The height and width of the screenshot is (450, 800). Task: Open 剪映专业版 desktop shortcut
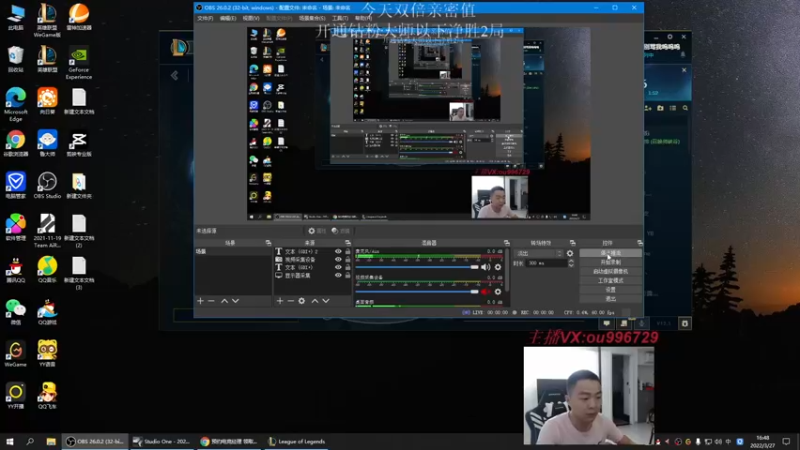(x=79, y=142)
